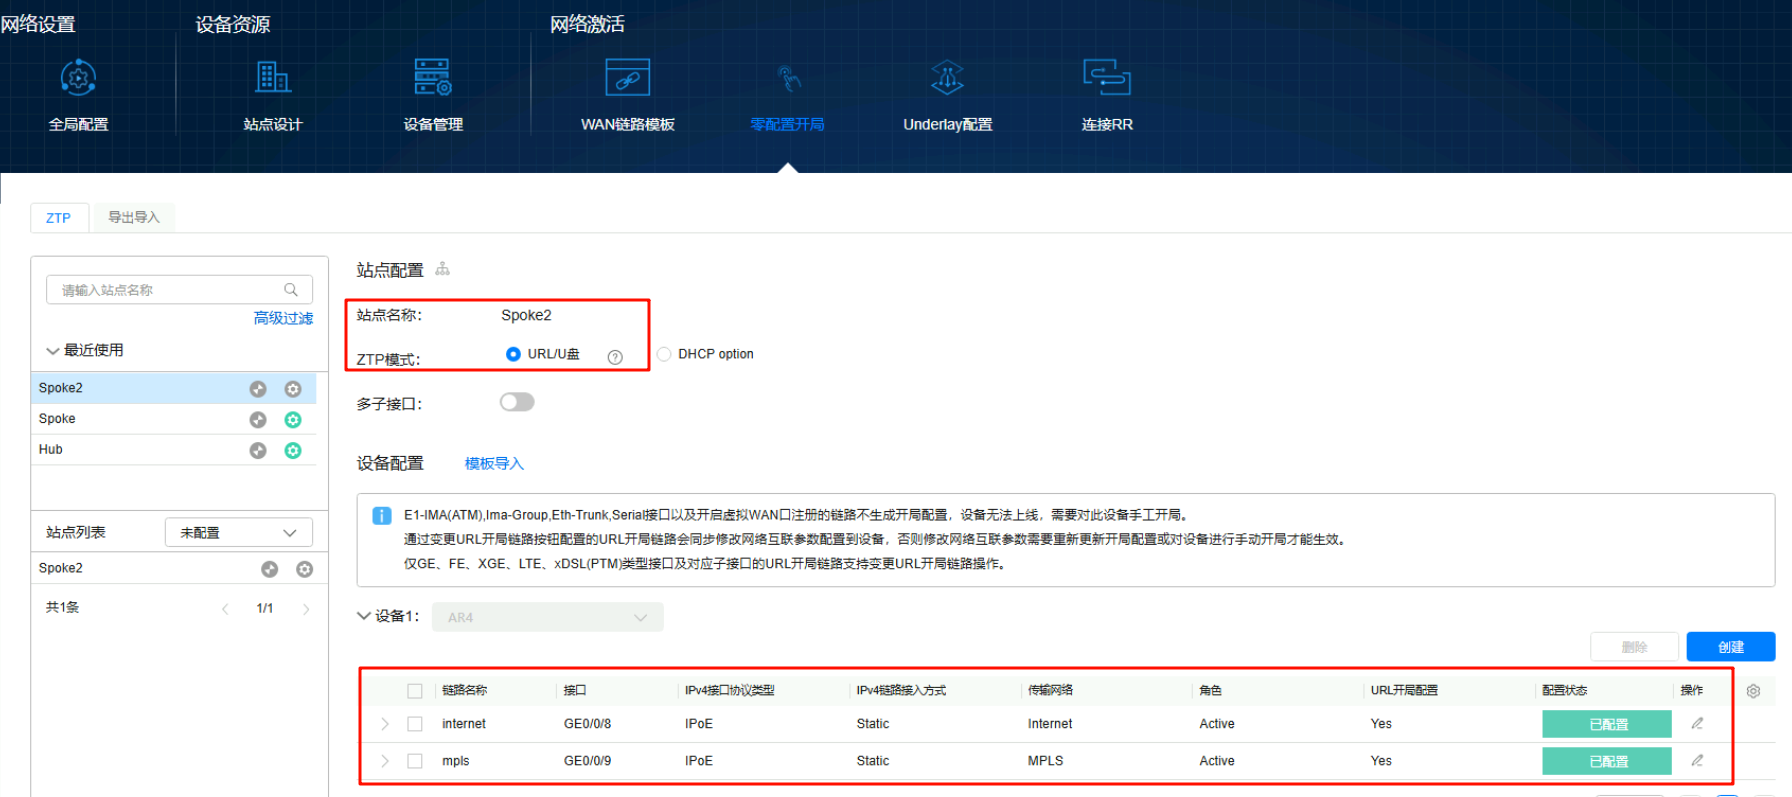
Task: Click the edit pencil for internet link
Action: [1697, 723]
